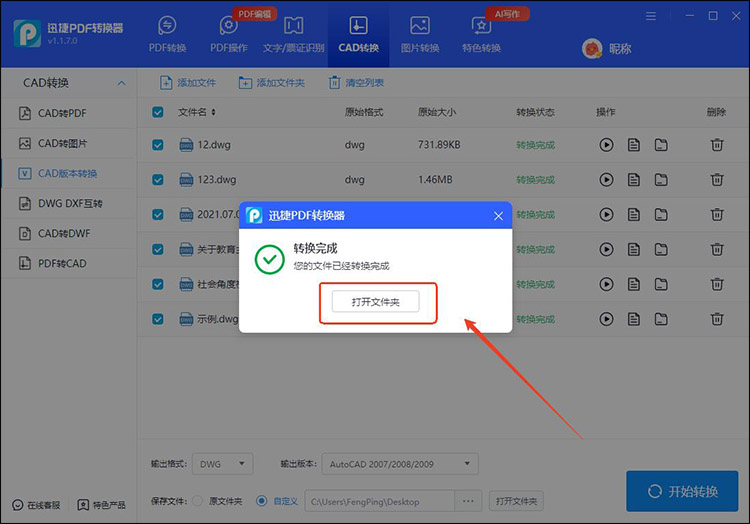Click 转换完成 status for 123.dwg
Image resolution: width=750 pixels, height=524 pixels.
point(535,180)
